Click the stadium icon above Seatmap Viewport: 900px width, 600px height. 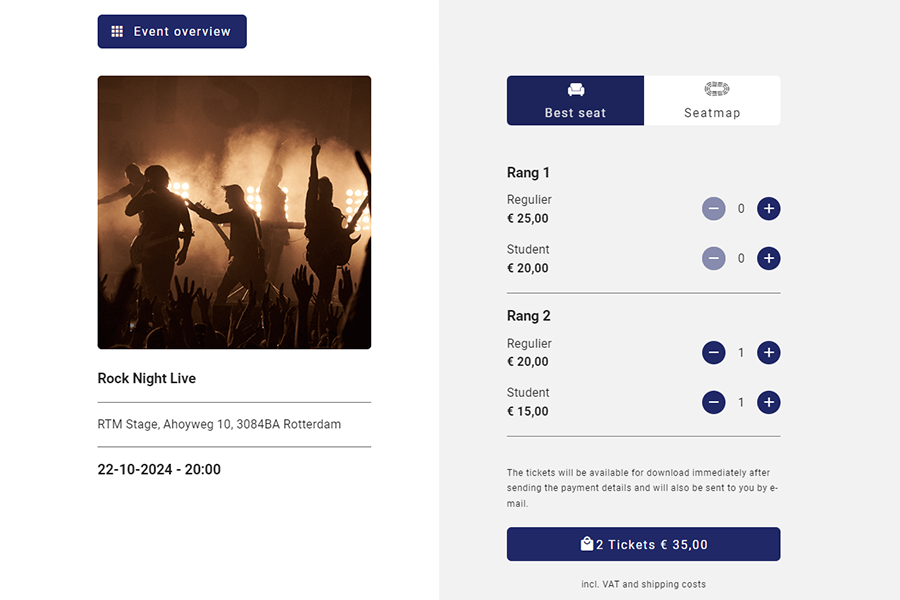click(x=716, y=90)
